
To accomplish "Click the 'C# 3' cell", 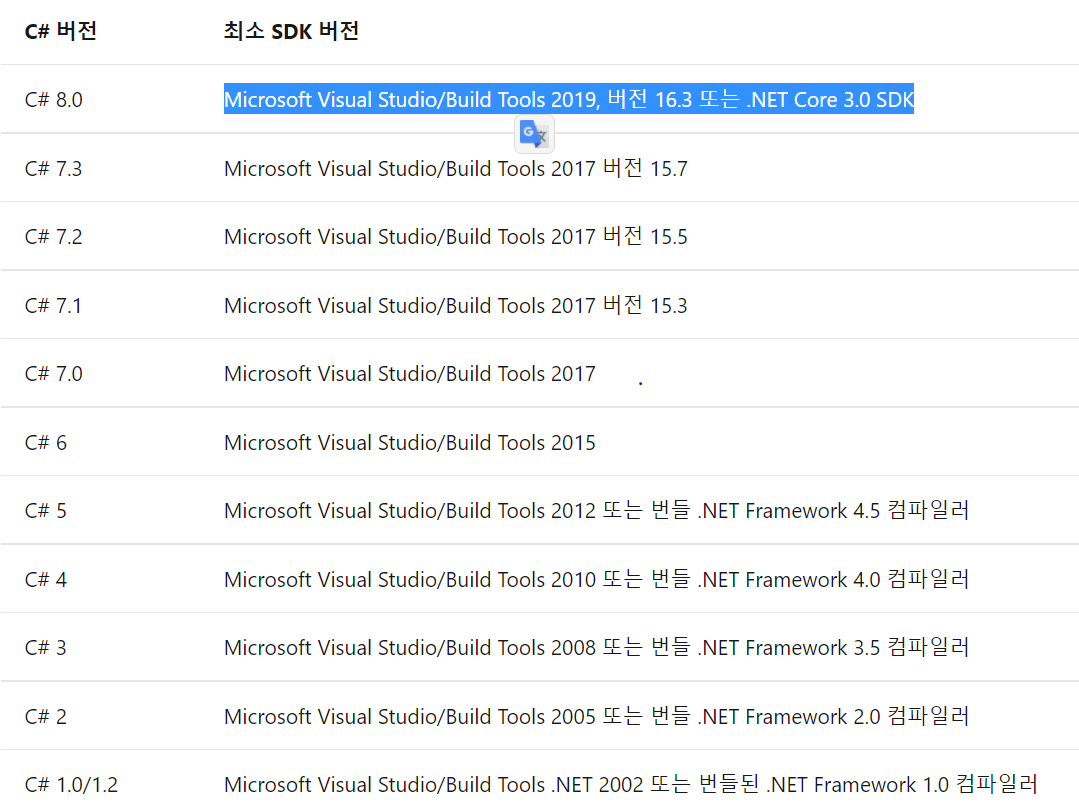I will (45, 648).
